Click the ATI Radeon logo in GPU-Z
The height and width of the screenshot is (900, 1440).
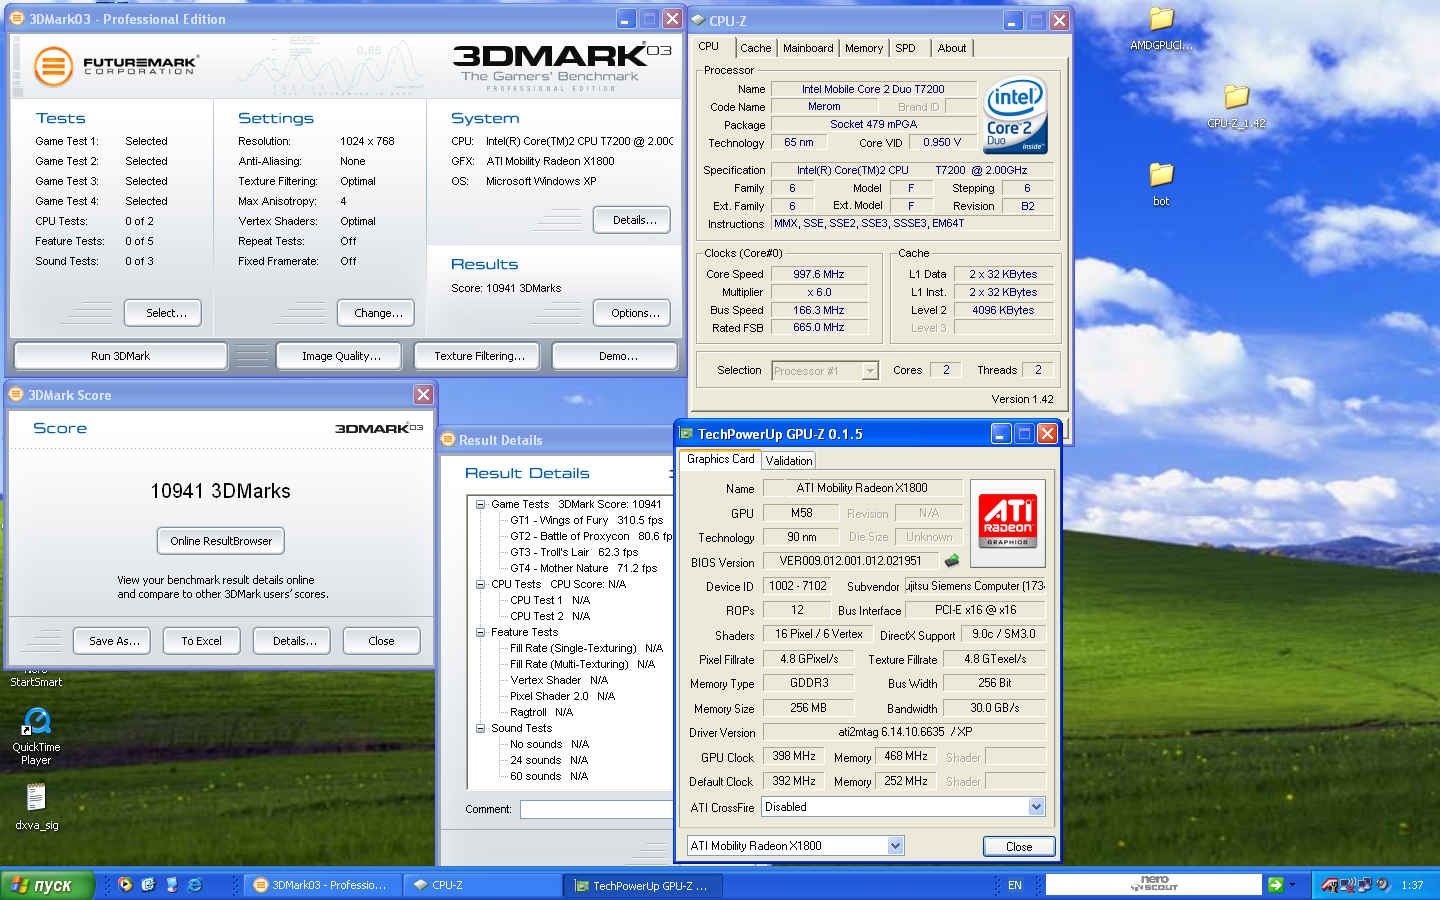[x=1007, y=522]
